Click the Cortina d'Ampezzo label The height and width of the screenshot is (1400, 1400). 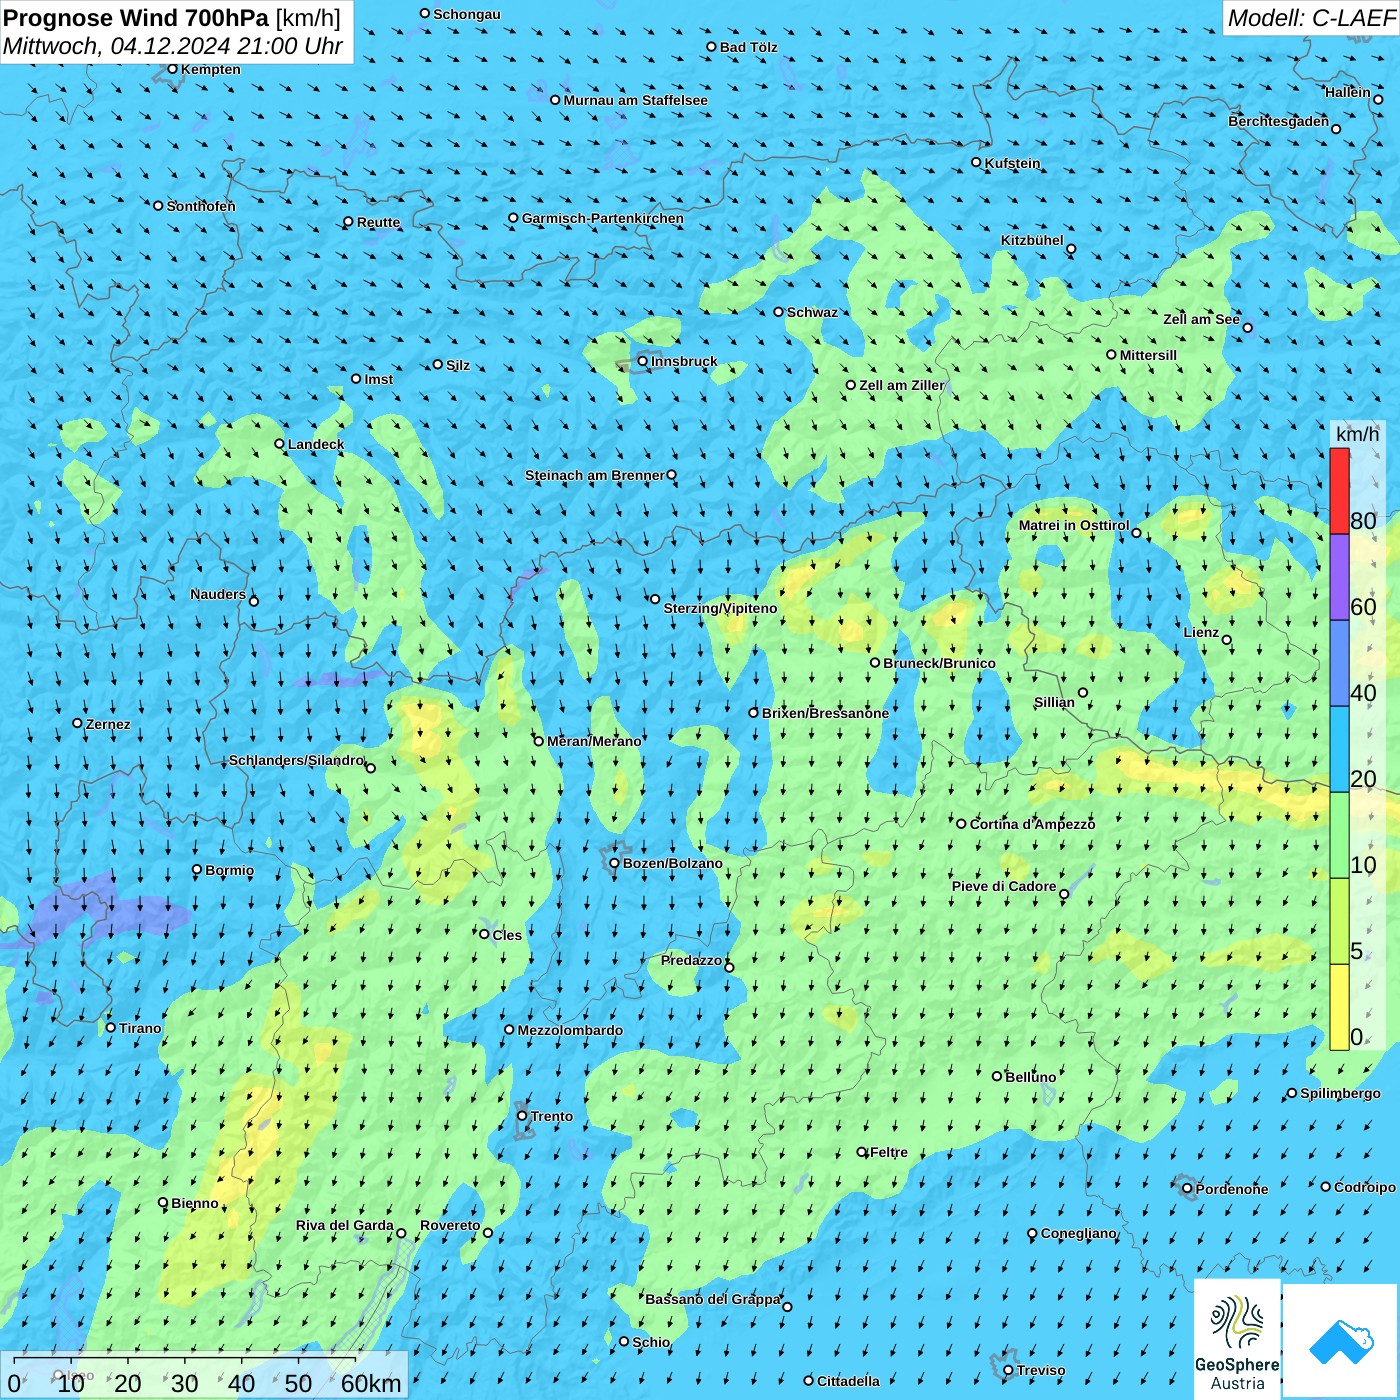(x=1032, y=824)
